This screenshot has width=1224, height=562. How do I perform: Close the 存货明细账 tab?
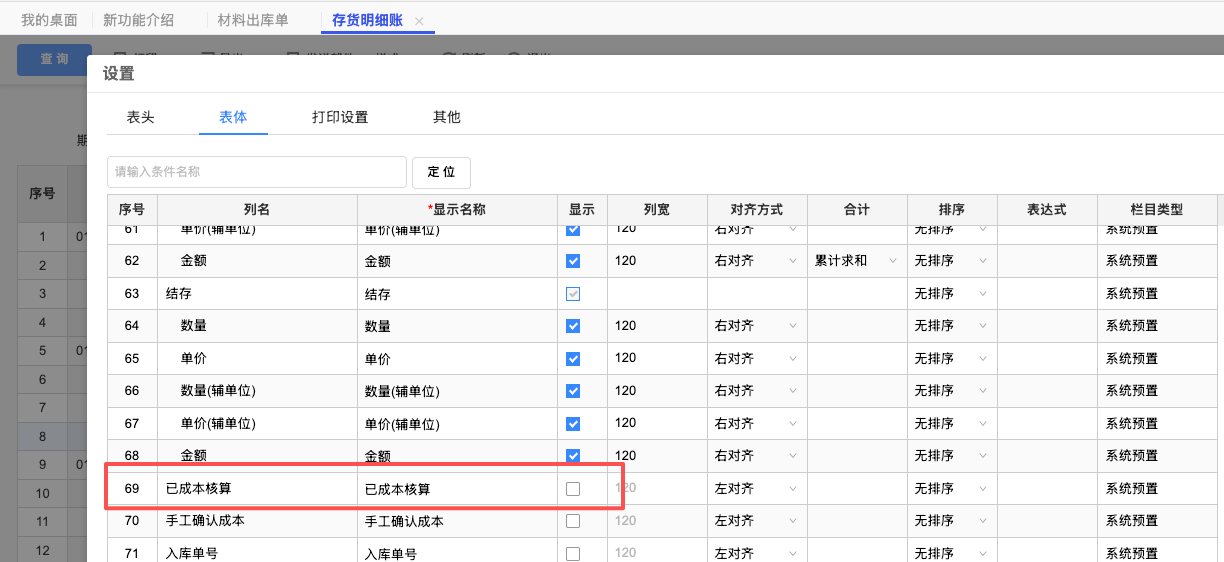[419, 21]
